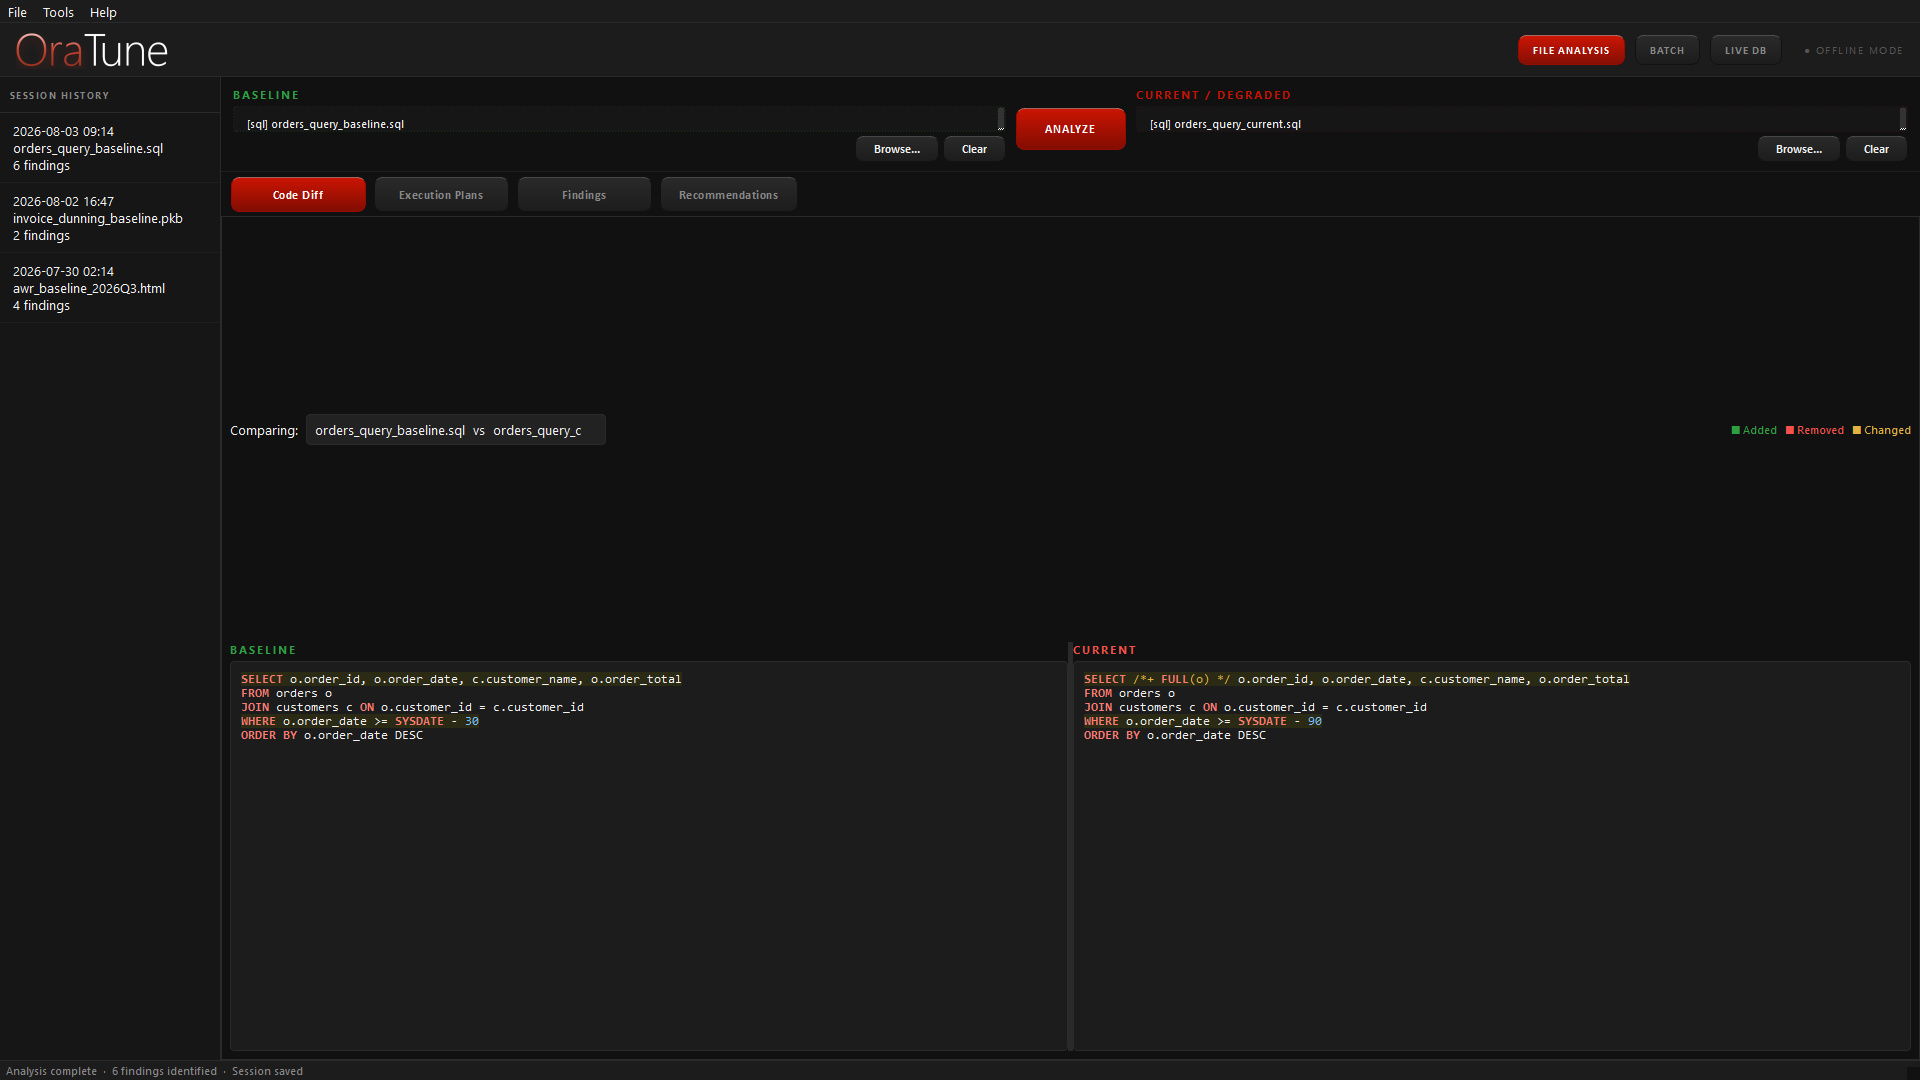Switch to Batch mode
This screenshot has height=1080, width=1920.
[1667, 50]
